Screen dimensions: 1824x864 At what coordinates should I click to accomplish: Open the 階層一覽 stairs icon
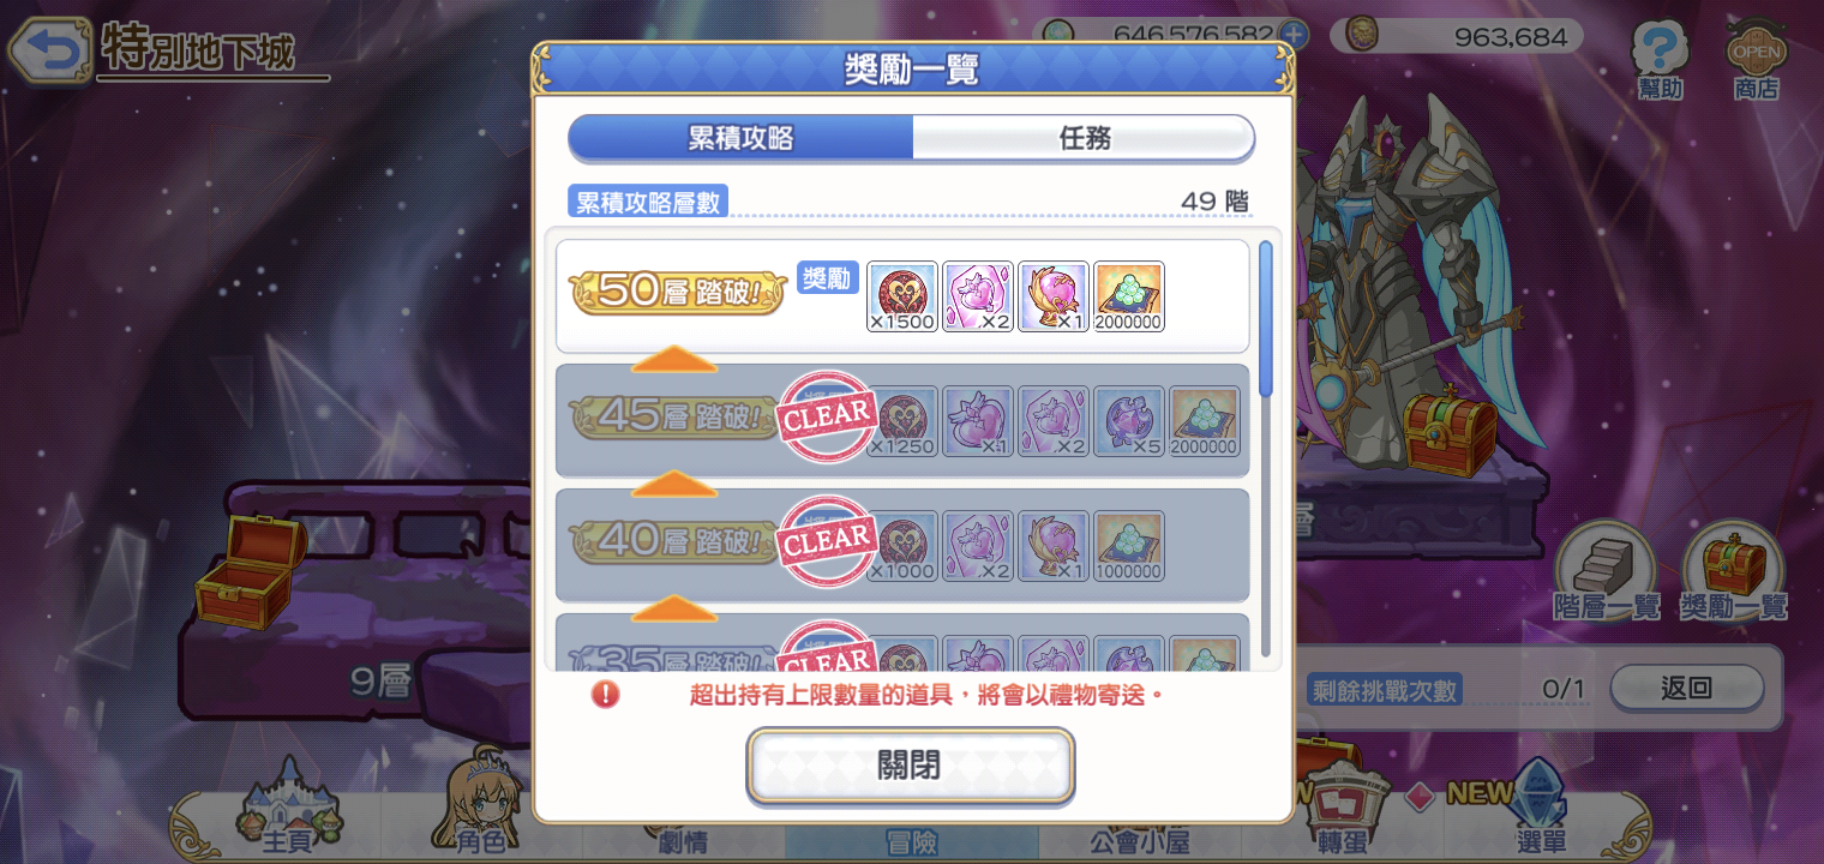1606,570
